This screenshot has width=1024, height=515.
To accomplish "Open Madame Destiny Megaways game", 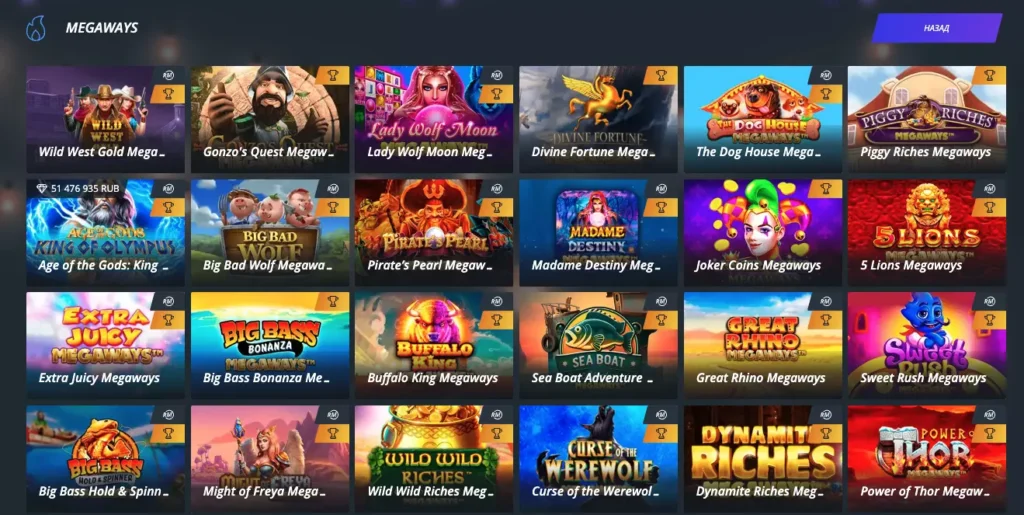I will coord(598,233).
